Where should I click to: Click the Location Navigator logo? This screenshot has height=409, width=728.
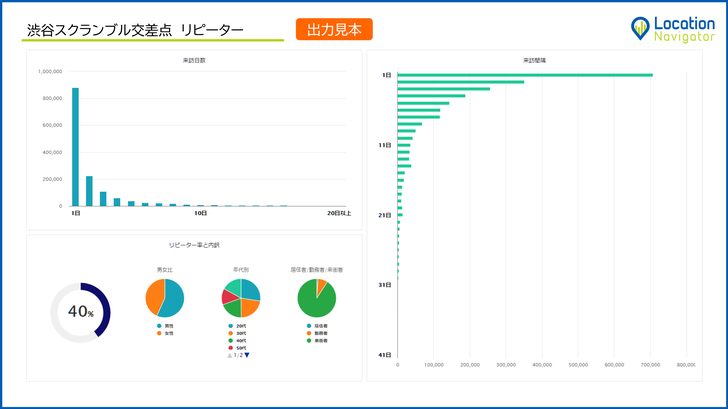coord(673,29)
